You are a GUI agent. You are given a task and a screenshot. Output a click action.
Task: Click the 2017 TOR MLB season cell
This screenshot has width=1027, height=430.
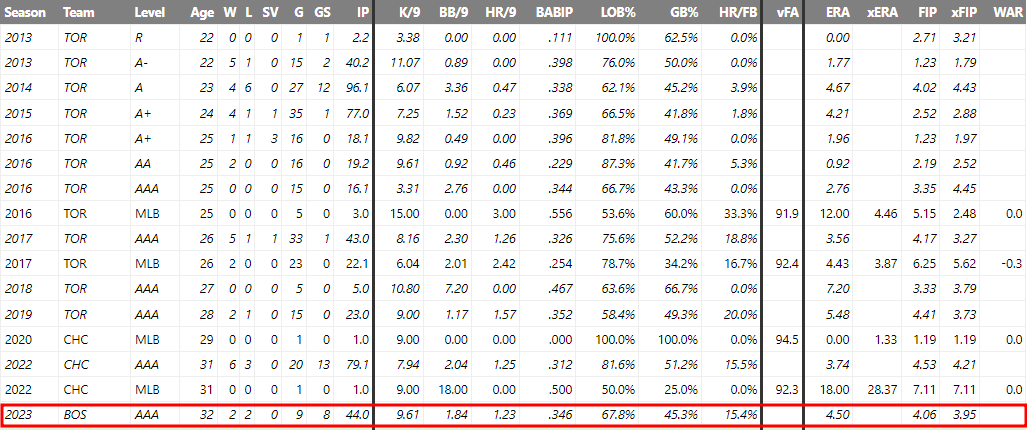[17, 264]
